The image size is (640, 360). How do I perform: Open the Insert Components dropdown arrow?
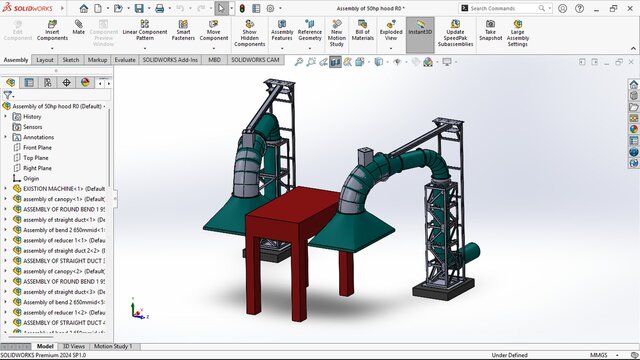pyautogui.click(x=52, y=48)
